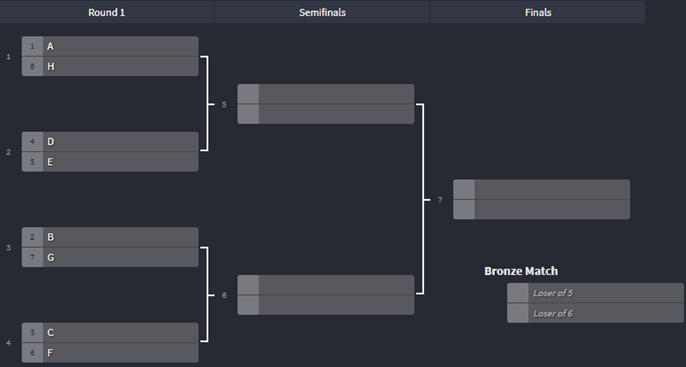Select participant H in match 1
The height and width of the screenshot is (367, 686).
coord(110,66)
